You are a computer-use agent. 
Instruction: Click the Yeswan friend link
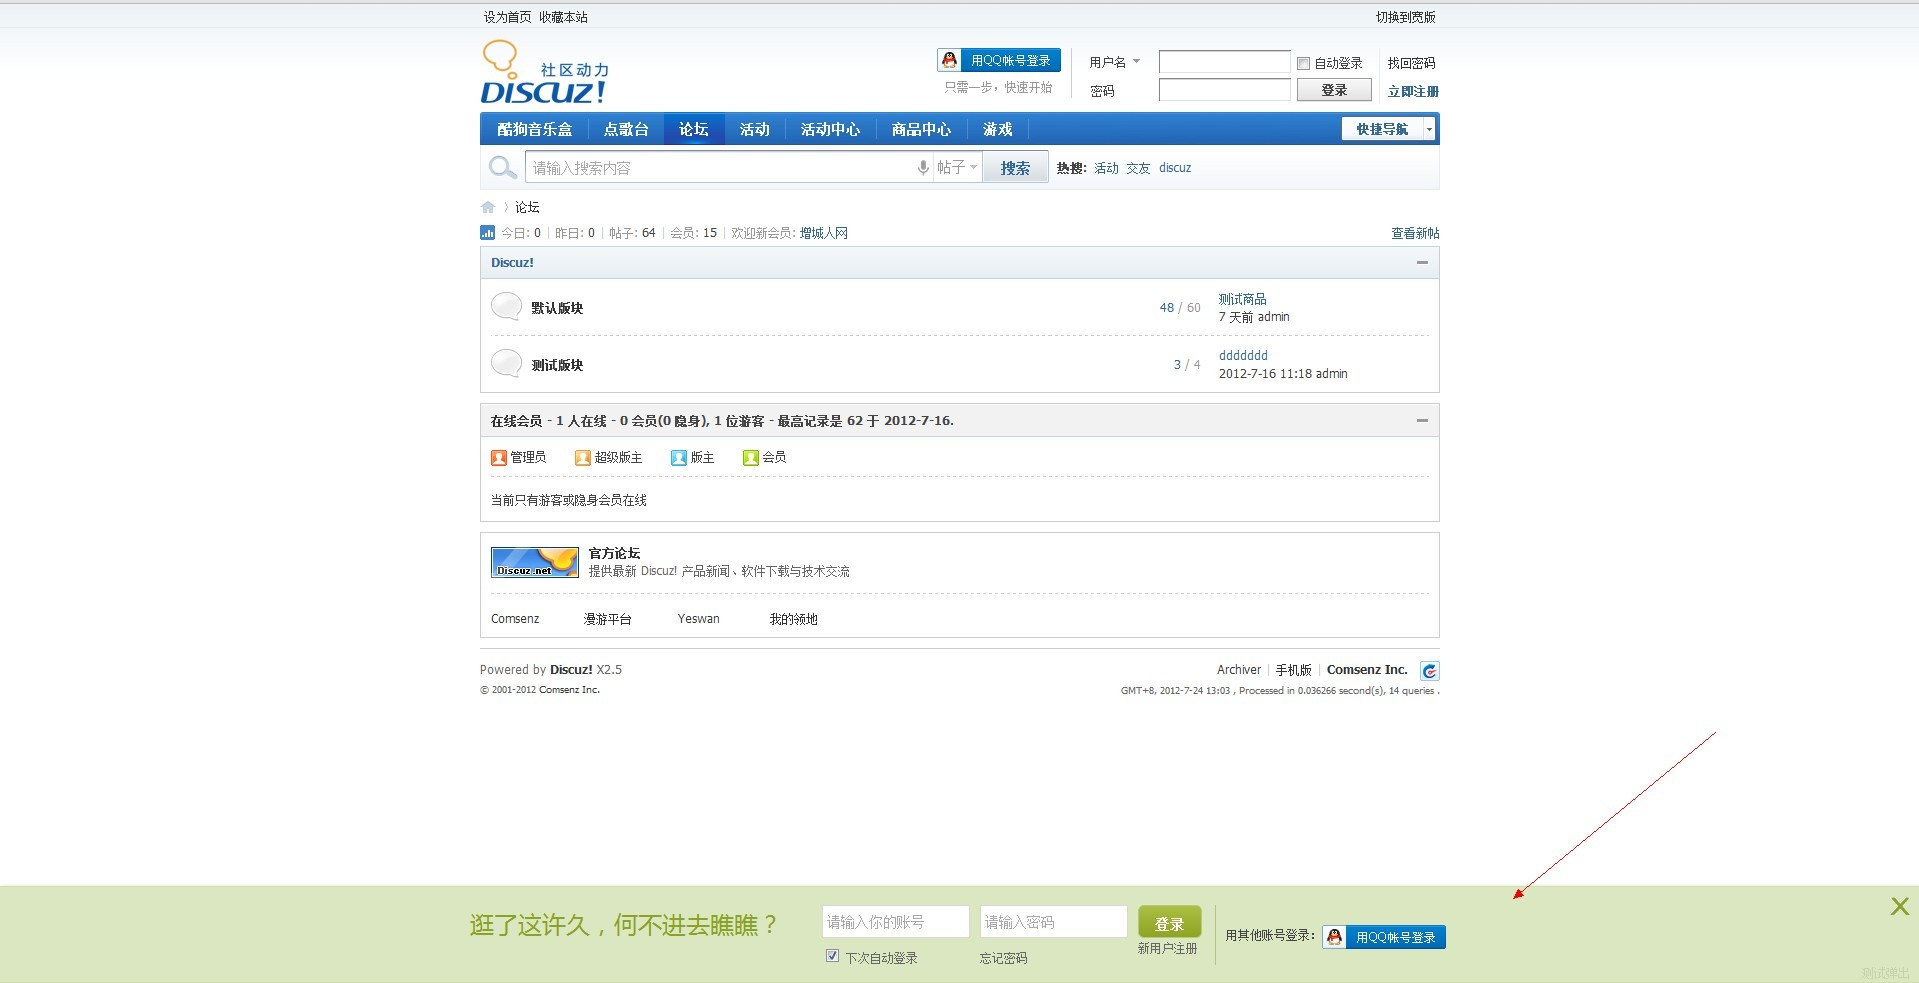click(699, 619)
